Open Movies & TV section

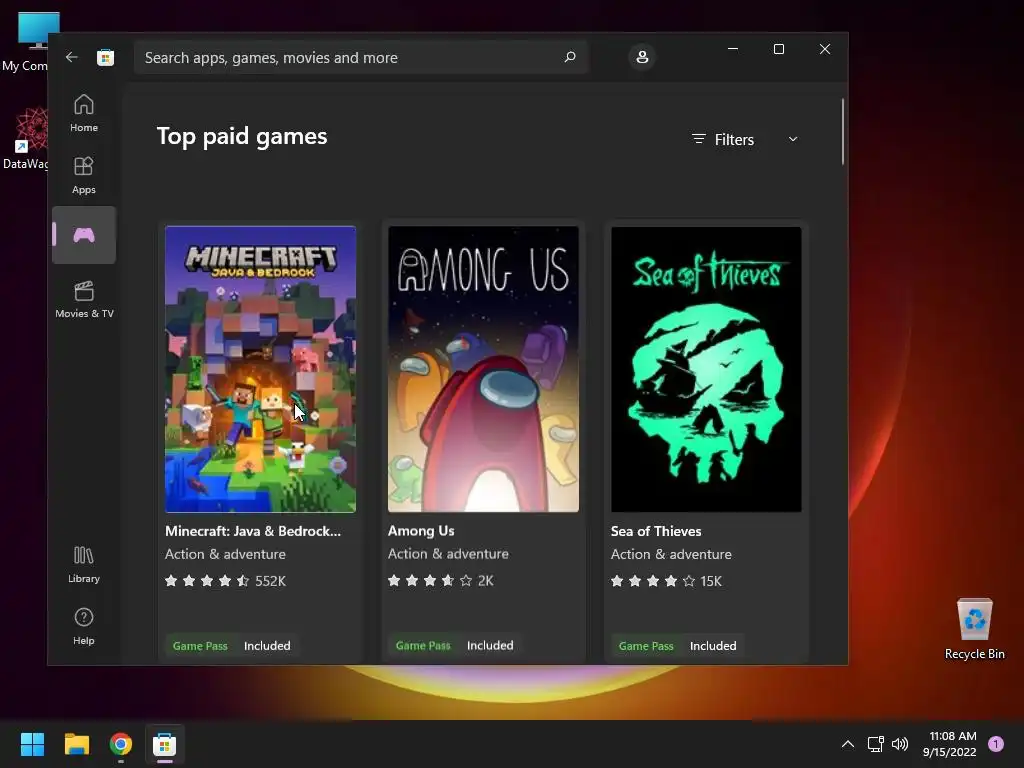coord(84,300)
